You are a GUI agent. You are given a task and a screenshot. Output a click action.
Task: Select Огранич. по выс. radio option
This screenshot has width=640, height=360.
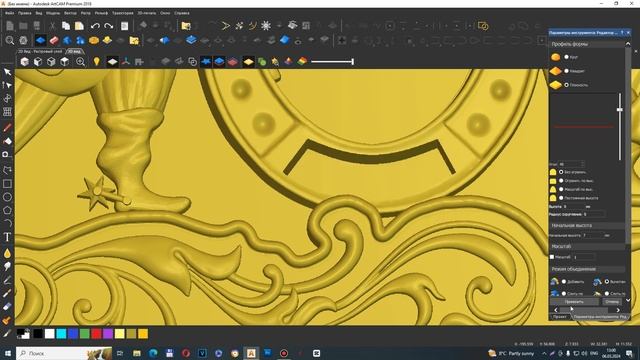click(x=561, y=181)
